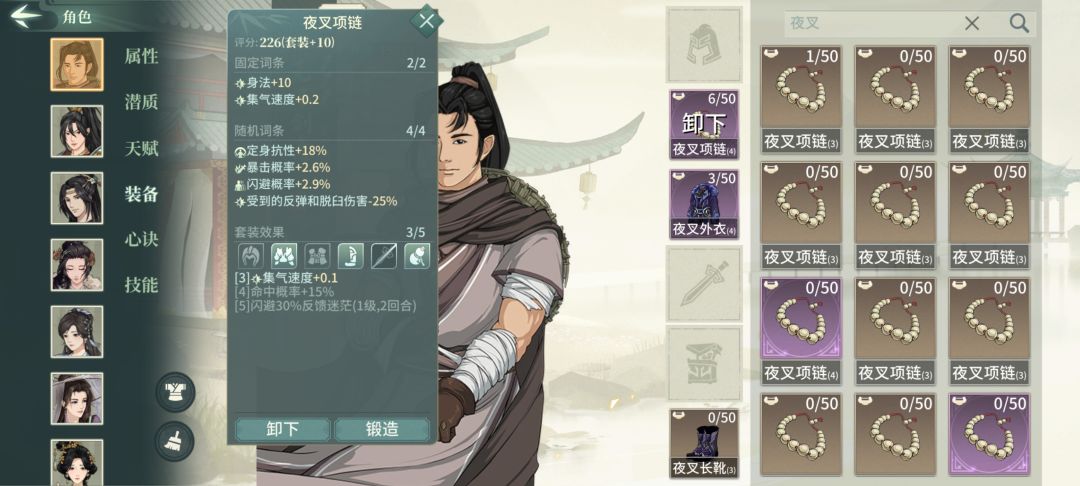Click the broom cleanup round icon
Image resolution: width=1080 pixels, height=486 pixels.
click(x=175, y=441)
